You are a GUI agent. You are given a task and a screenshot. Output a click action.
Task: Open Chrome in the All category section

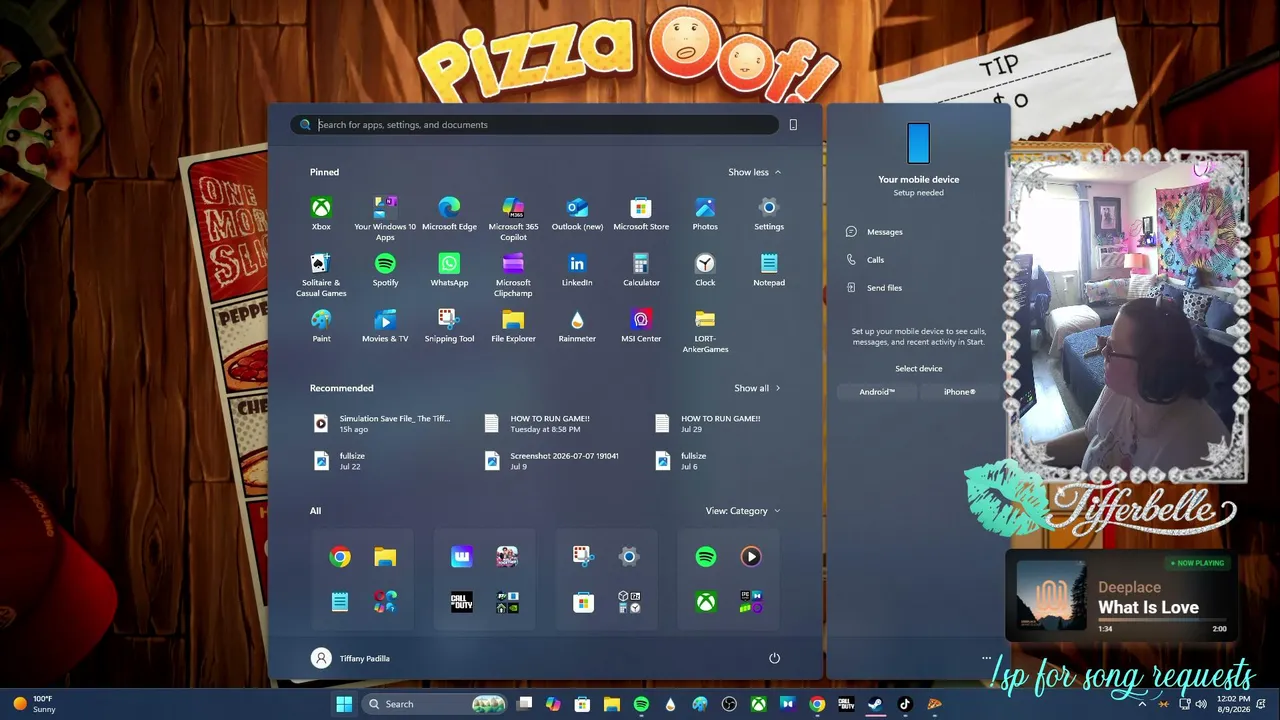pyautogui.click(x=340, y=557)
